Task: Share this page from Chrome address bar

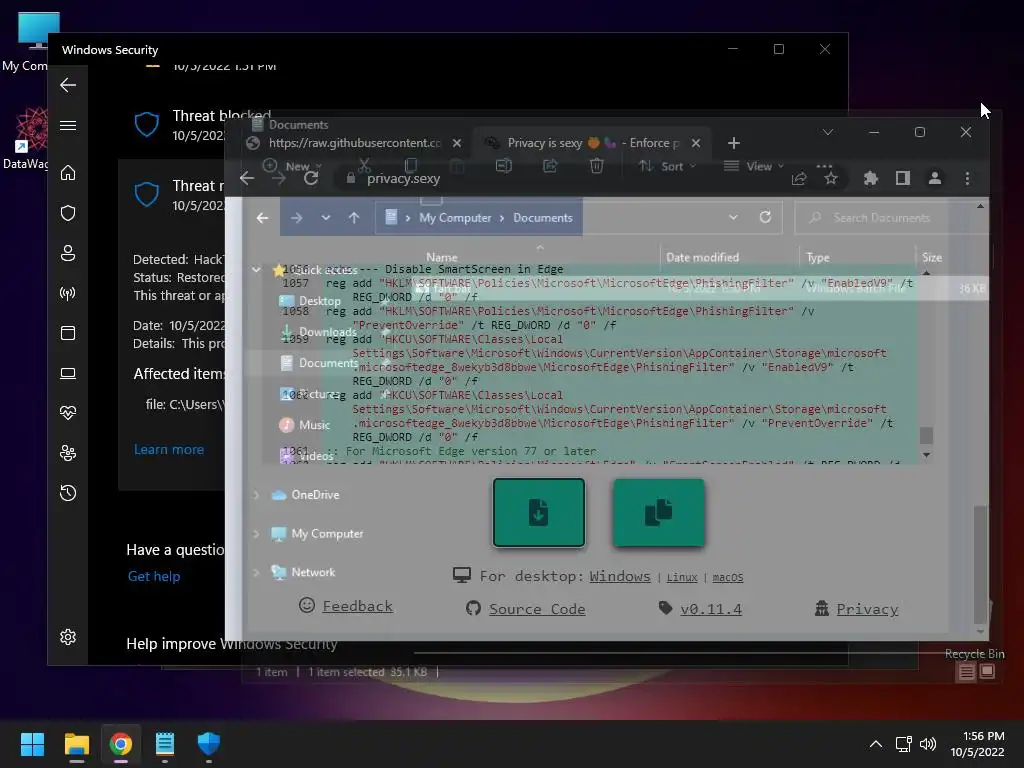Action: 799,178
